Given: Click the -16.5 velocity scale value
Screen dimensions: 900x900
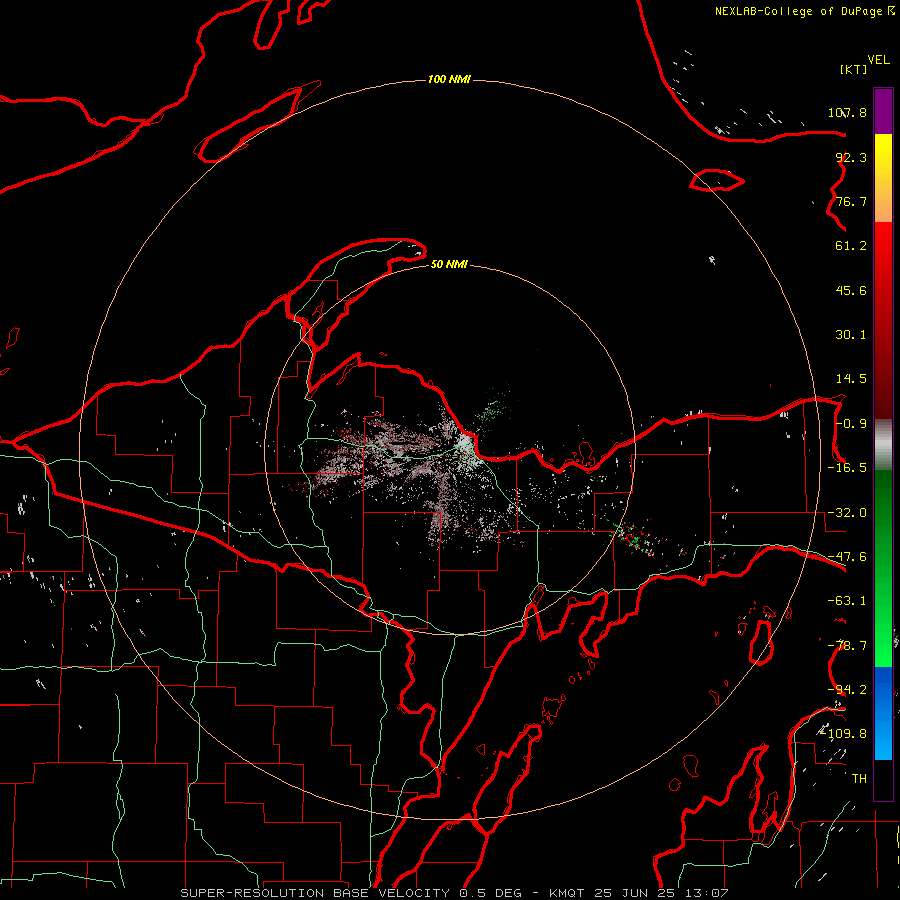Looking at the screenshot, I should tap(847, 468).
